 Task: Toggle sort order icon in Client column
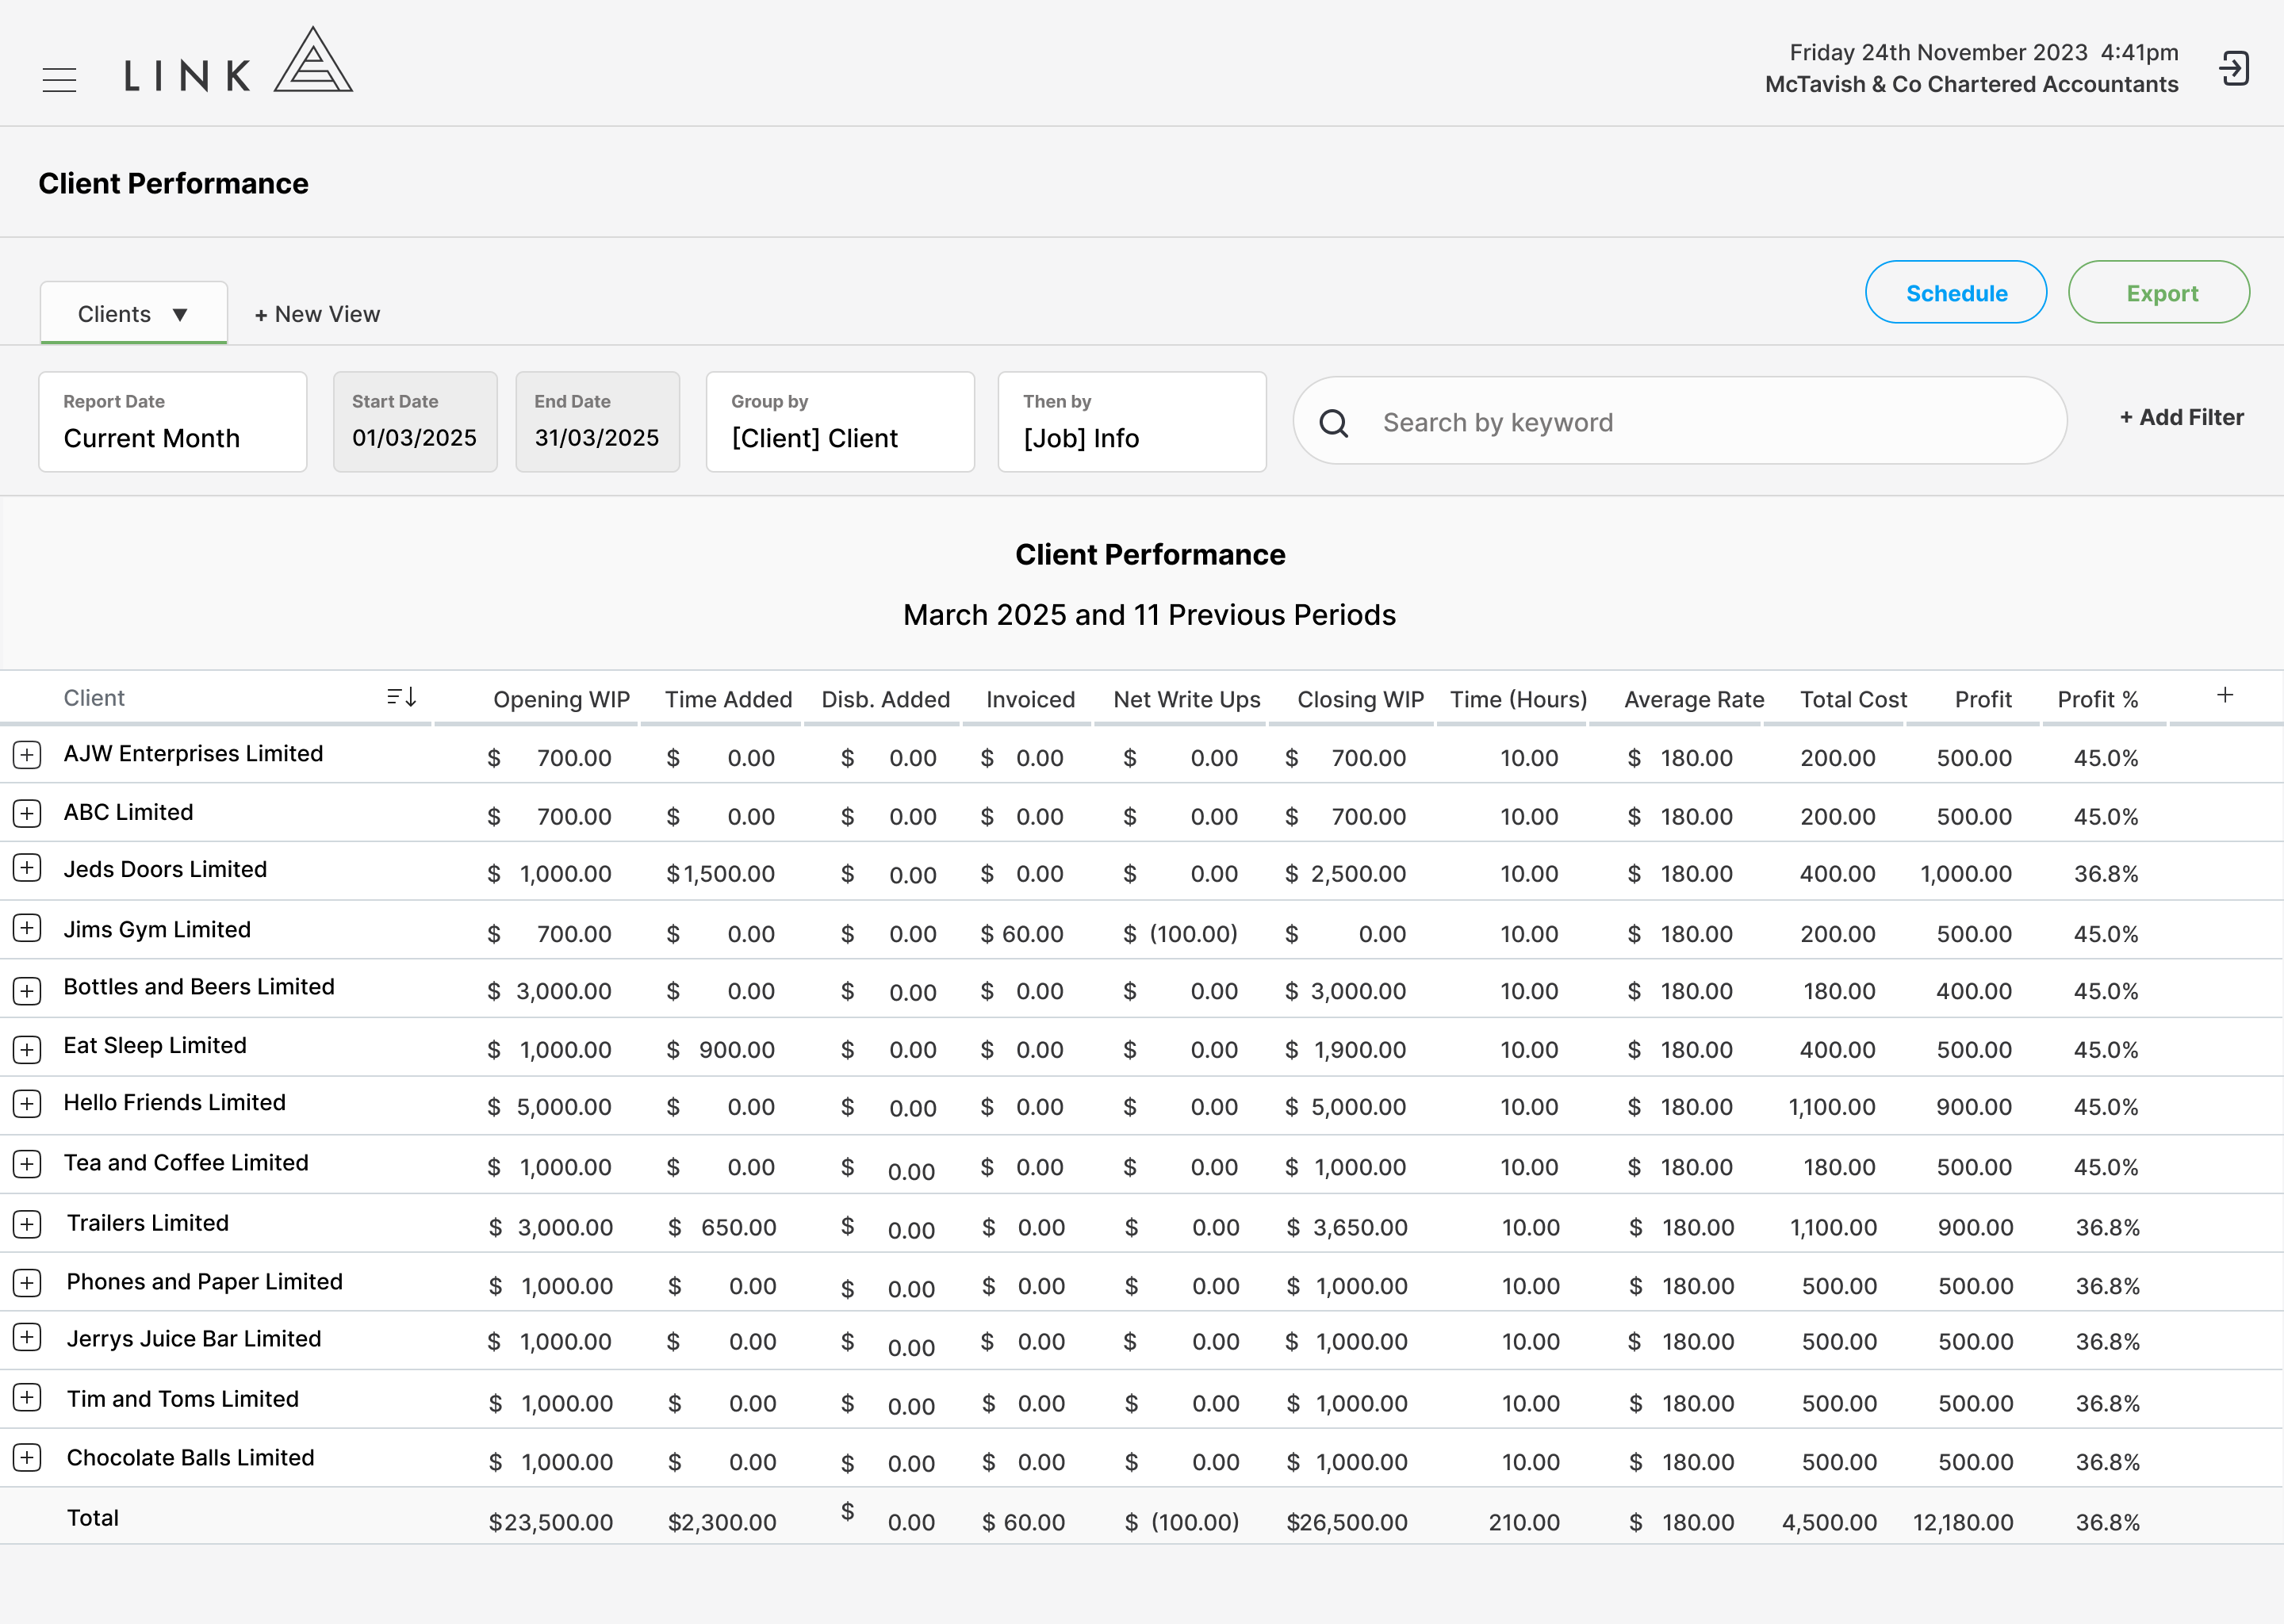(x=401, y=697)
